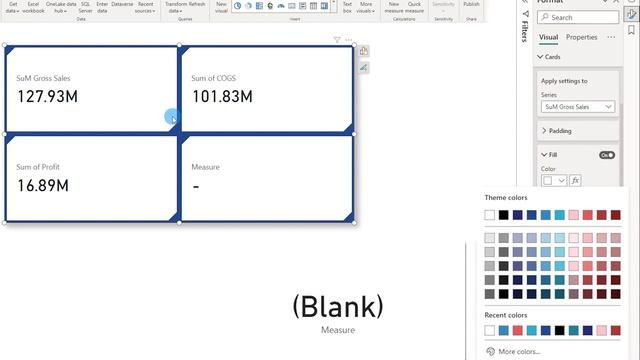640x360 pixels.
Task: Collapse the Cards section
Action: click(549, 57)
